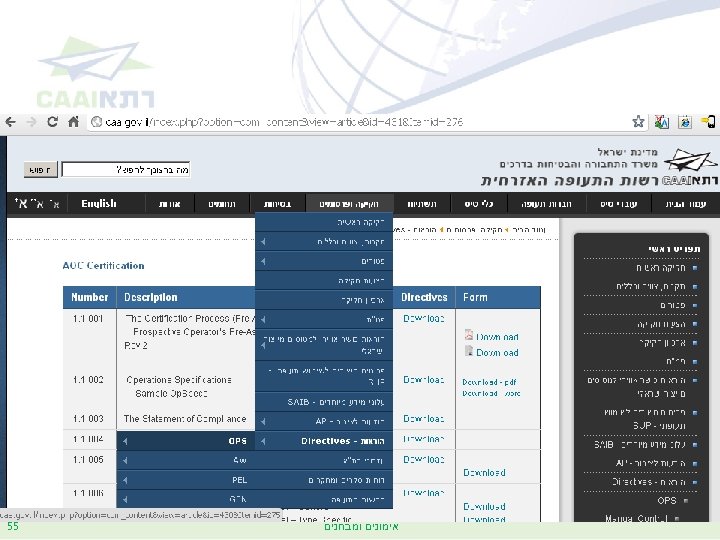Click the PDF icon in row 1.1 001

pyautogui.click(x=468, y=335)
